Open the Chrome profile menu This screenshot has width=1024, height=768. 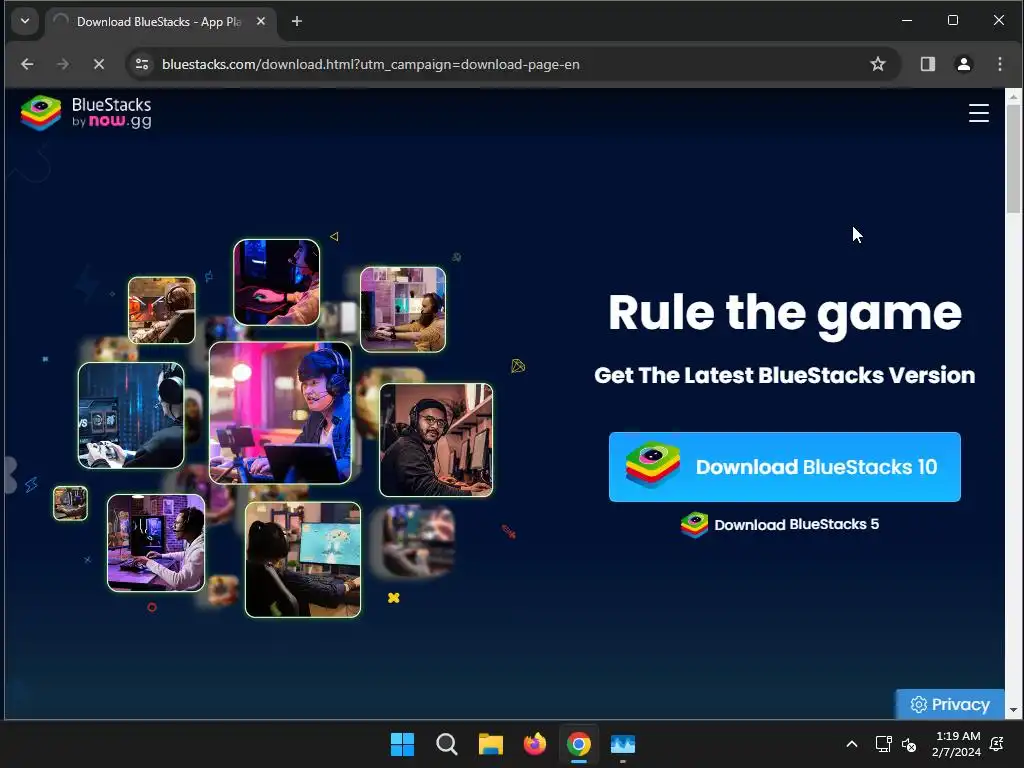[x=963, y=64]
